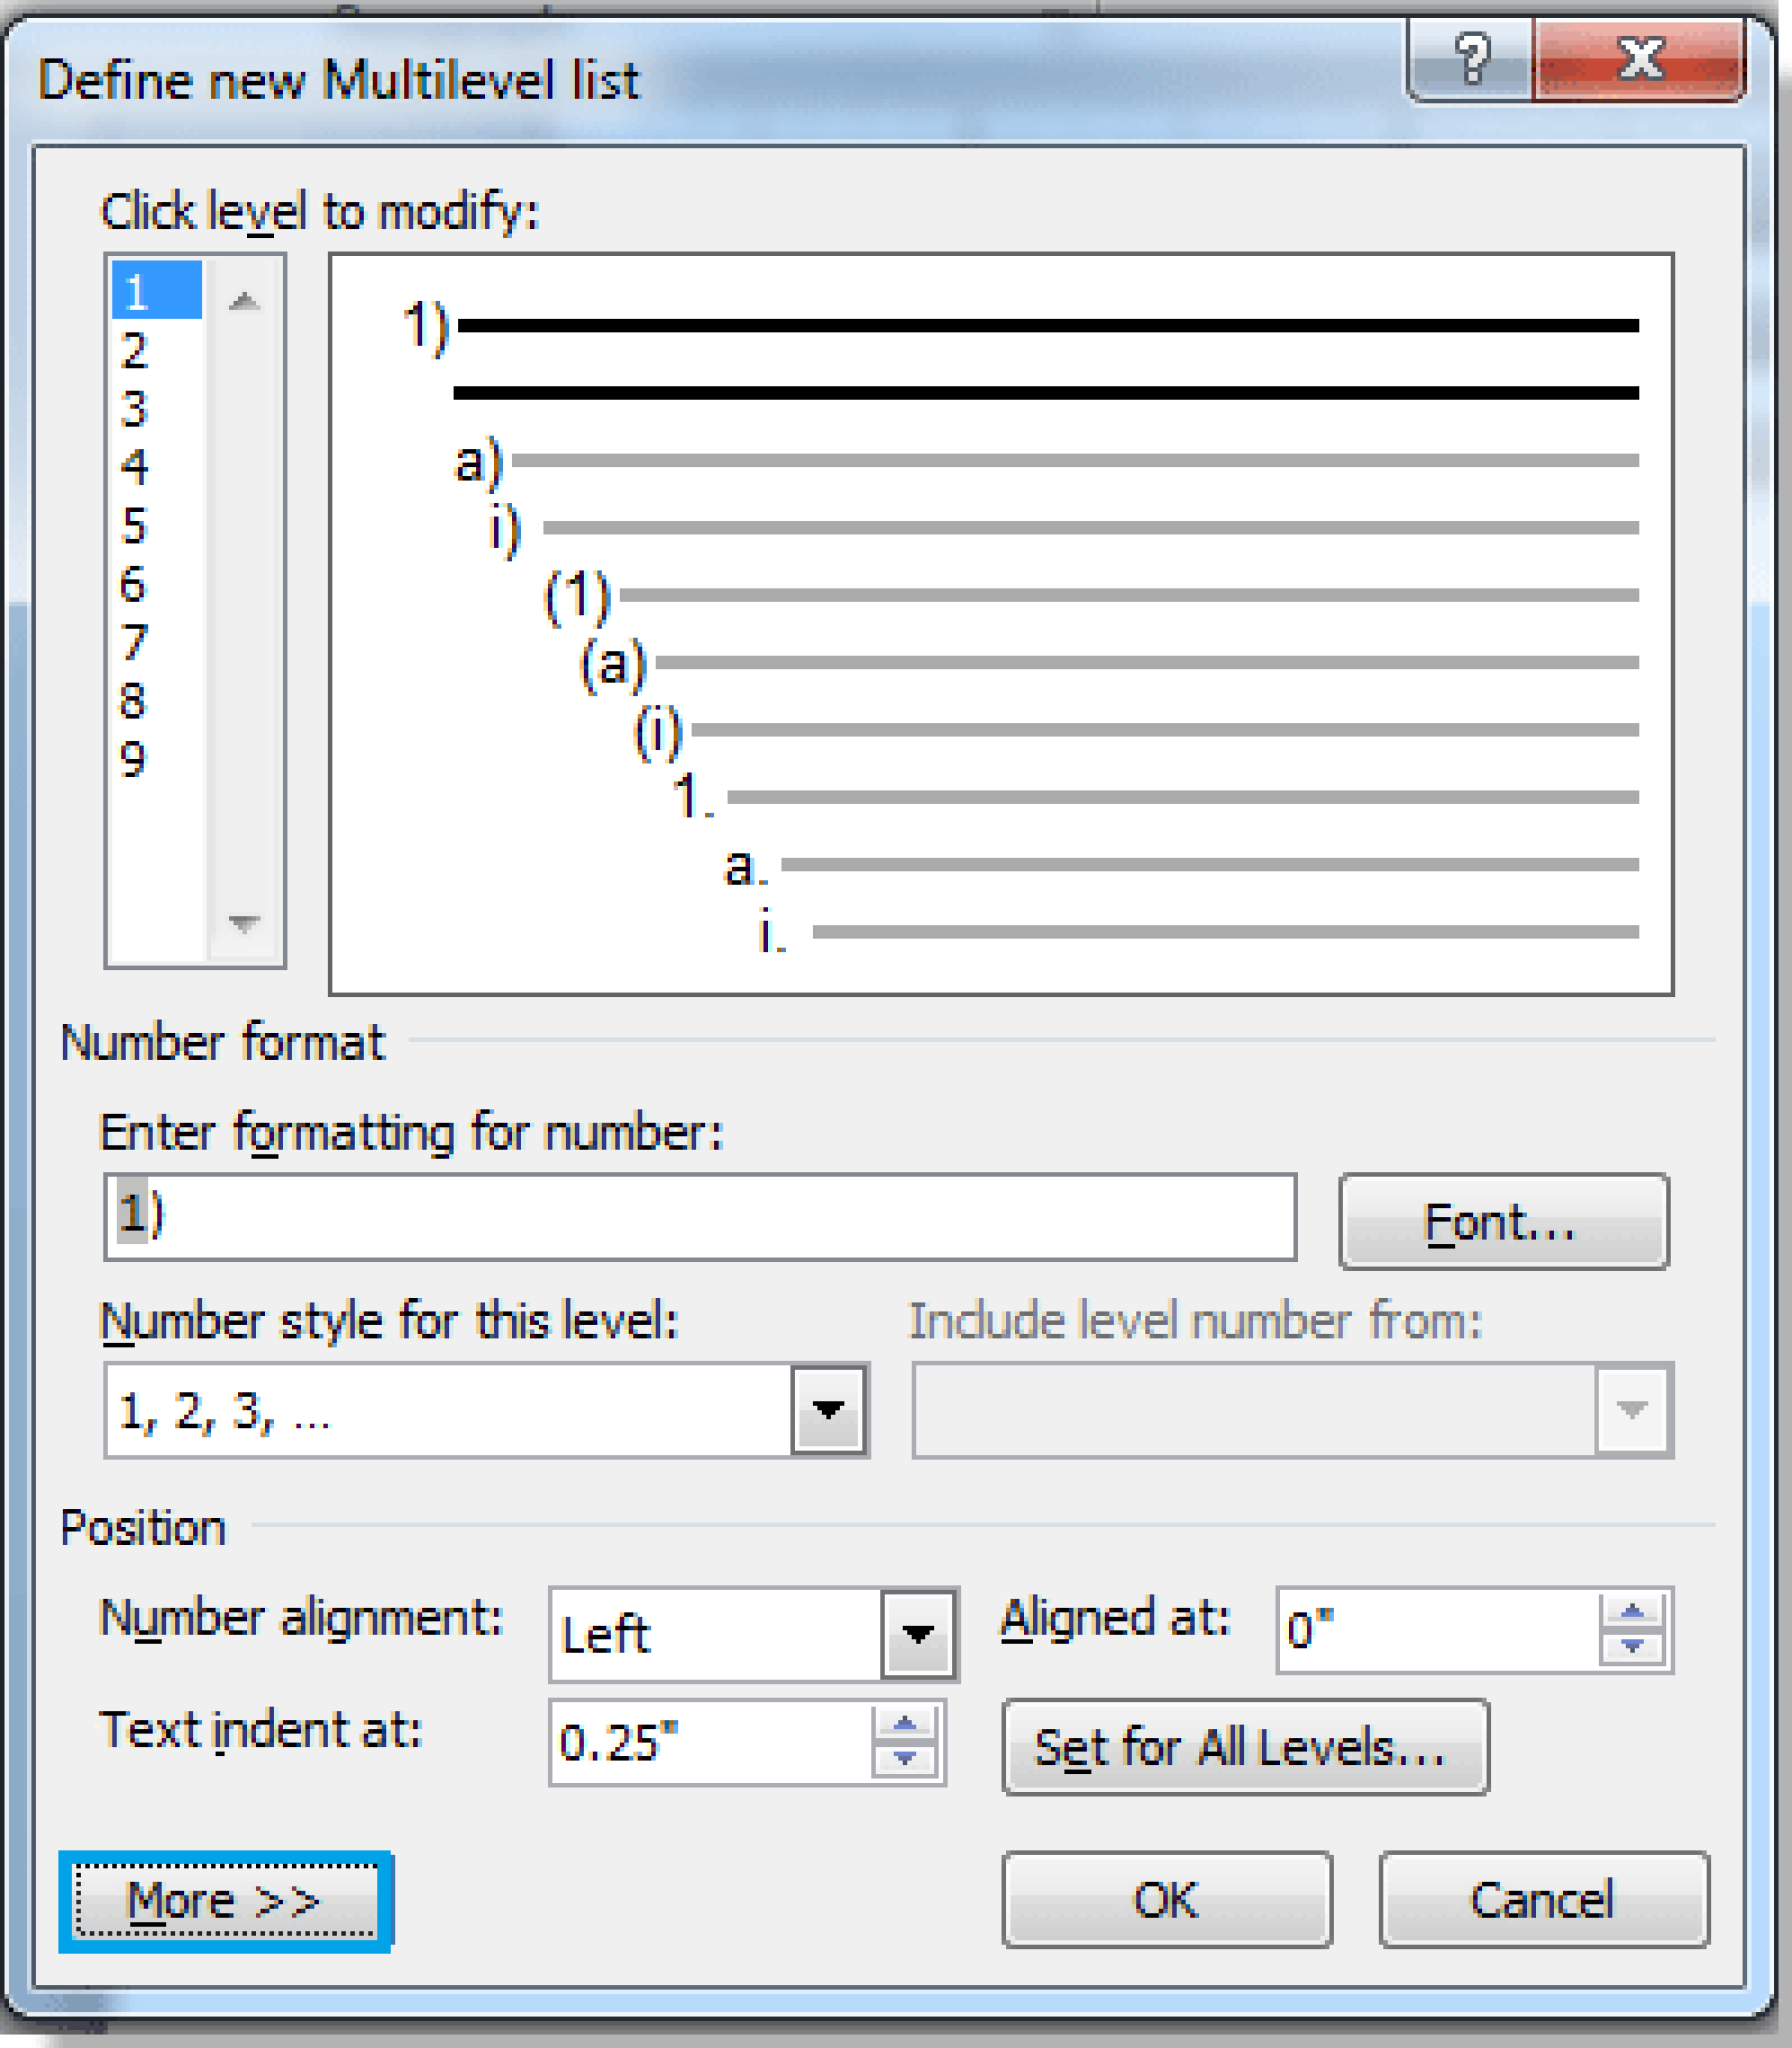Open the Font dialog
The height and width of the screenshot is (2048, 1792).
click(x=1504, y=1220)
